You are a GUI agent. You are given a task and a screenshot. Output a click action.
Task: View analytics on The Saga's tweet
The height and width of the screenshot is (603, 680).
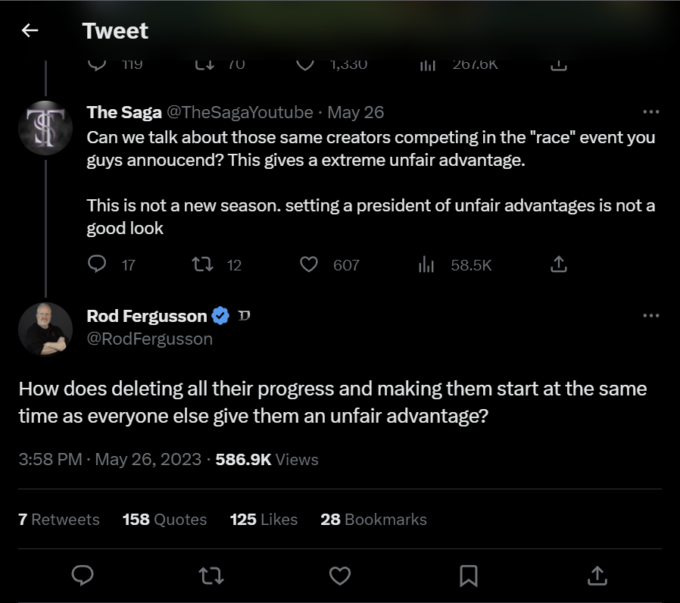click(427, 264)
